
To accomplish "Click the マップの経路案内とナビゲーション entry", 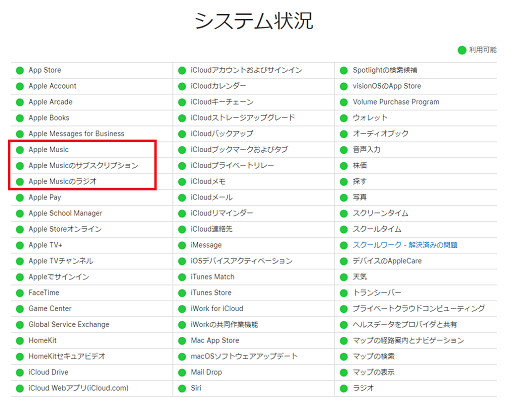I will (x=408, y=340).
